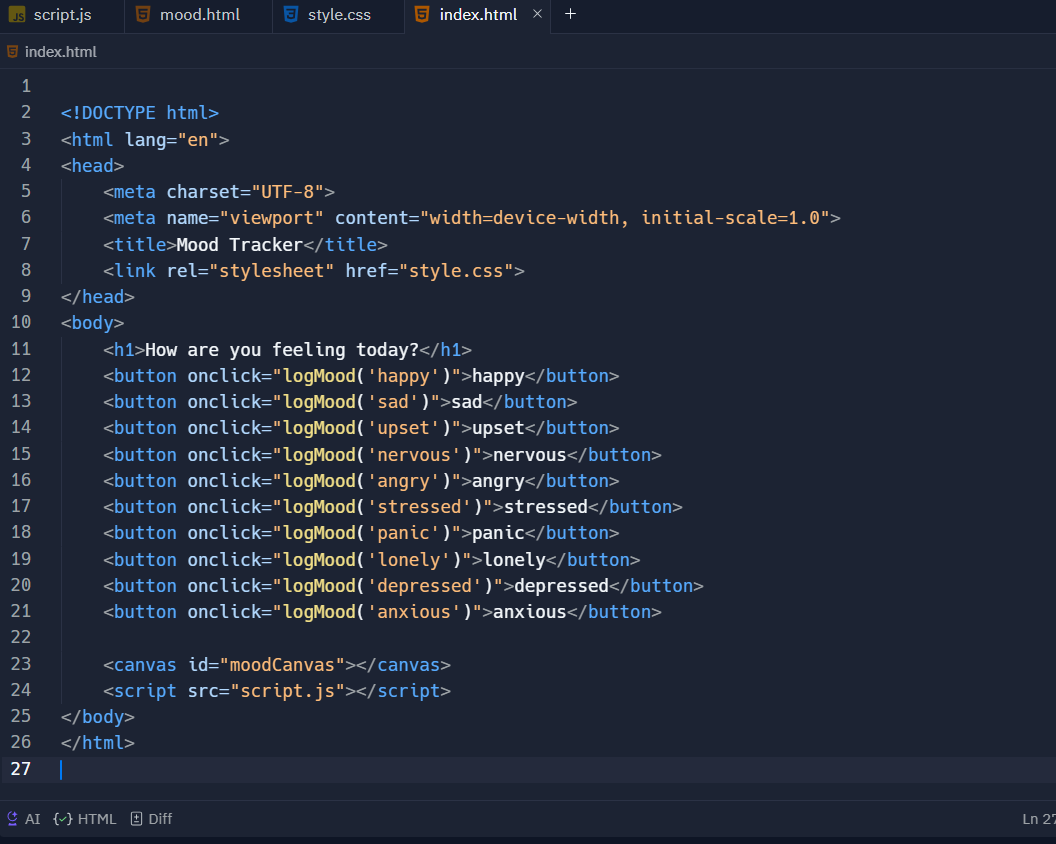Viewport: 1056px width, 844px height.
Task: Open the mood.html tab
Action: coord(199,15)
